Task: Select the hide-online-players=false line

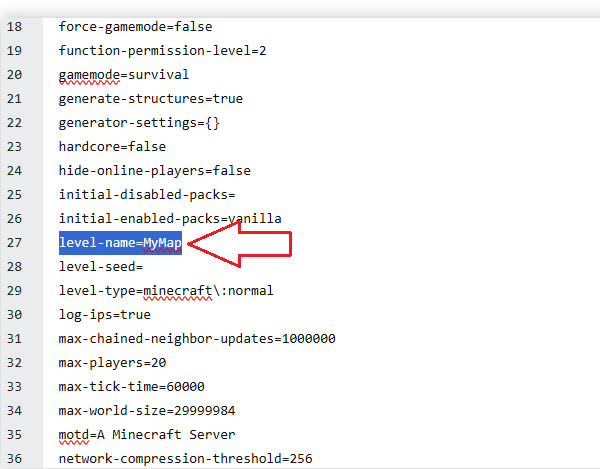Action: pos(154,171)
